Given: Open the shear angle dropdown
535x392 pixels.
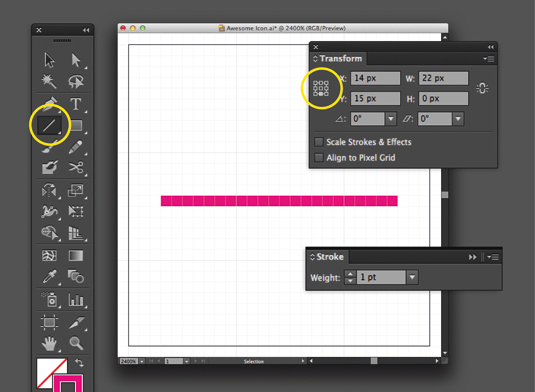Looking at the screenshot, I should click(x=458, y=119).
